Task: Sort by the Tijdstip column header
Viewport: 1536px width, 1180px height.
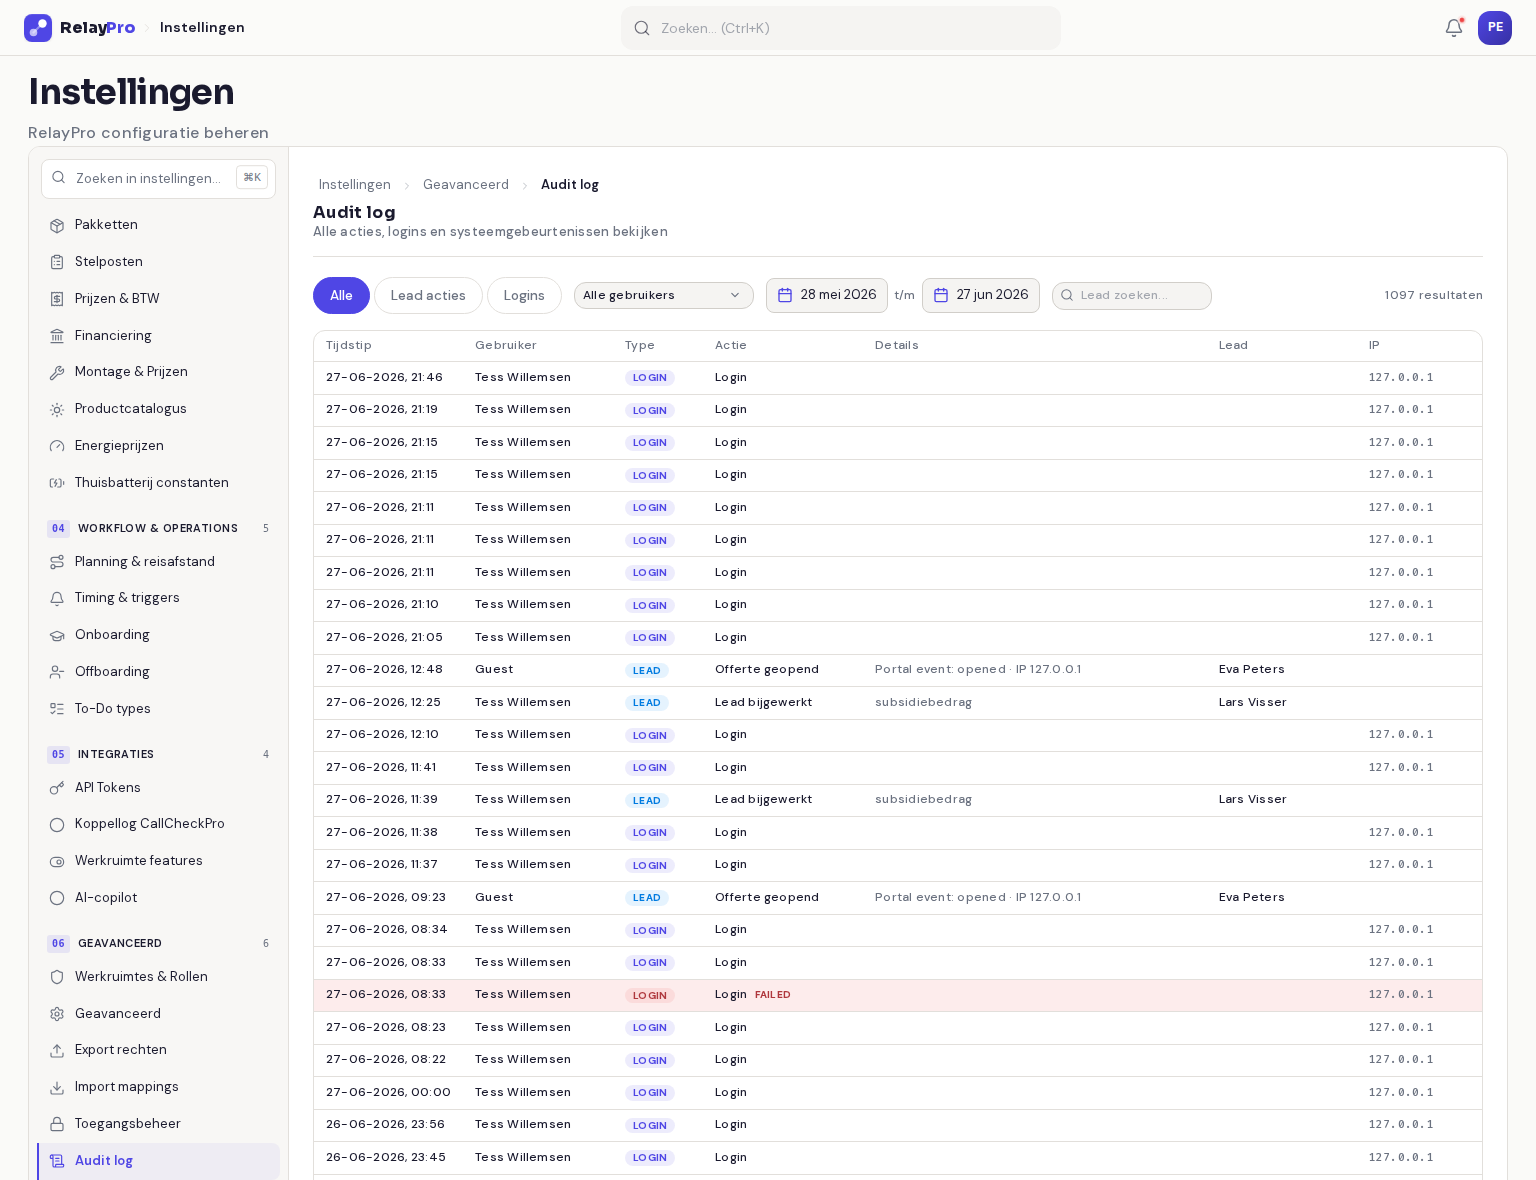Action: [349, 346]
